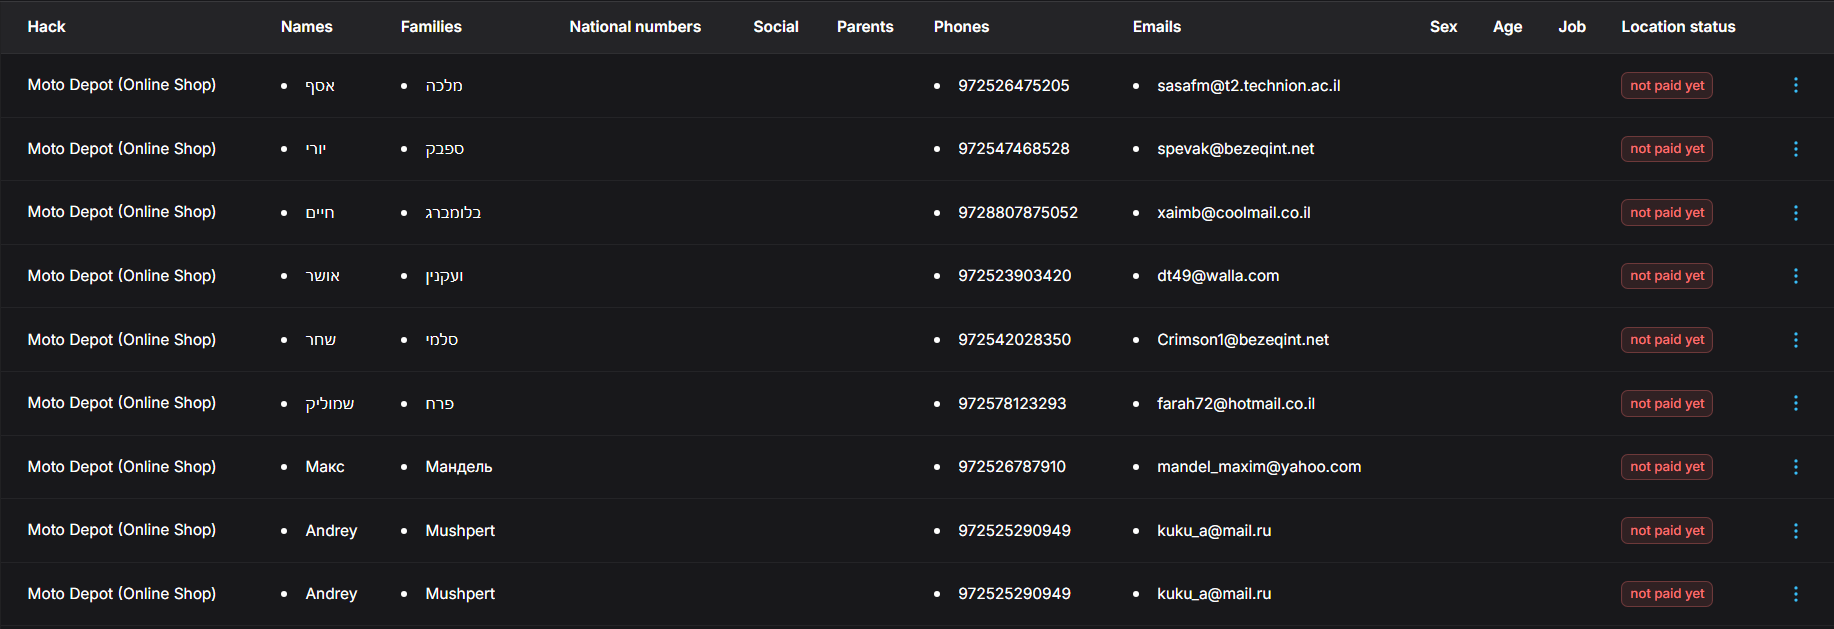This screenshot has width=1834, height=629.
Task: Click the National numbers column header
Action: click(x=635, y=27)
